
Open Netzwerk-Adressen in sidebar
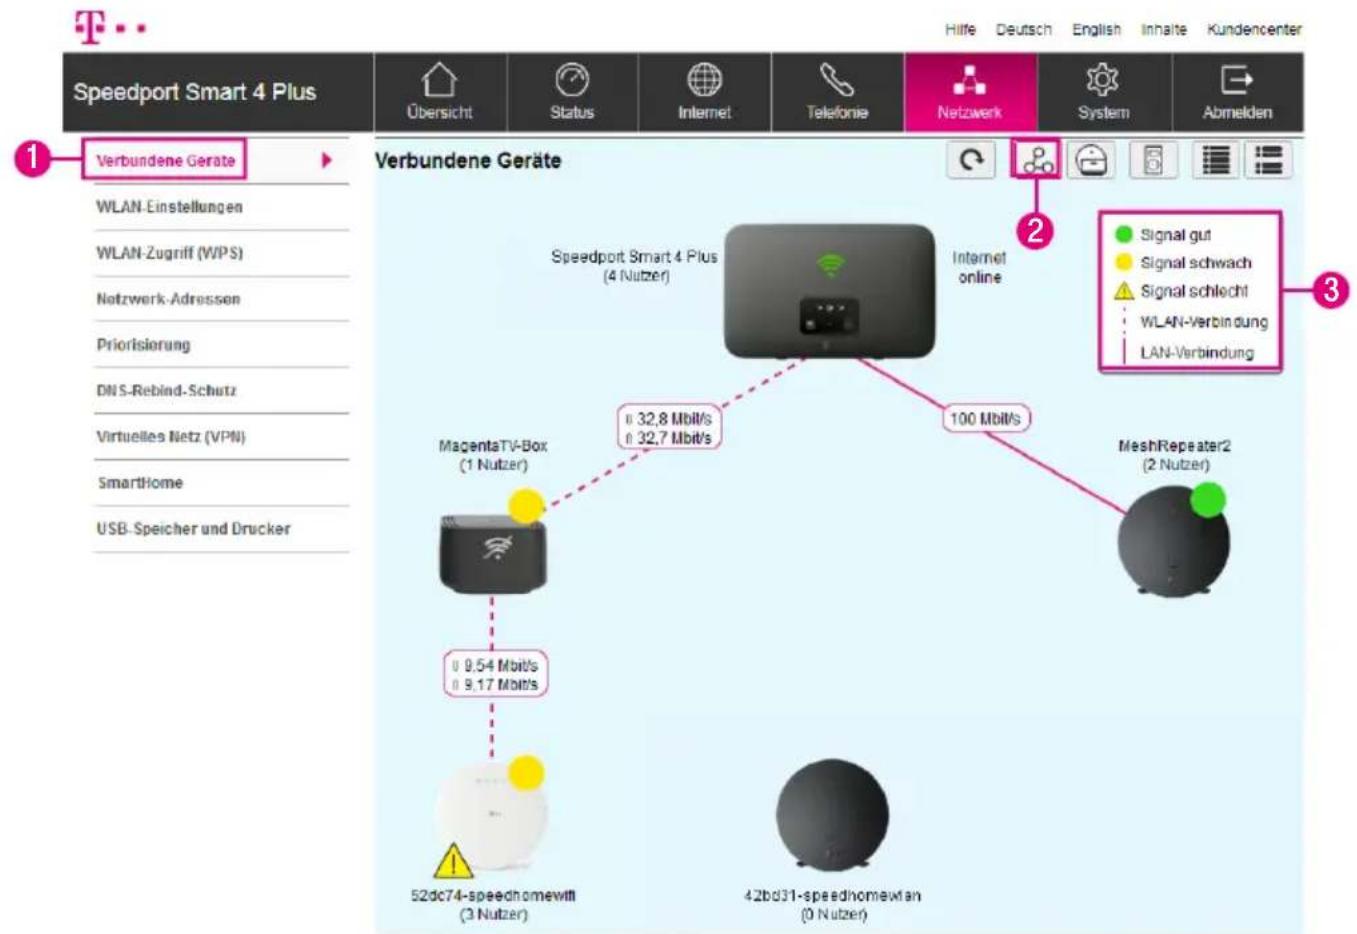tap(168, 299)
